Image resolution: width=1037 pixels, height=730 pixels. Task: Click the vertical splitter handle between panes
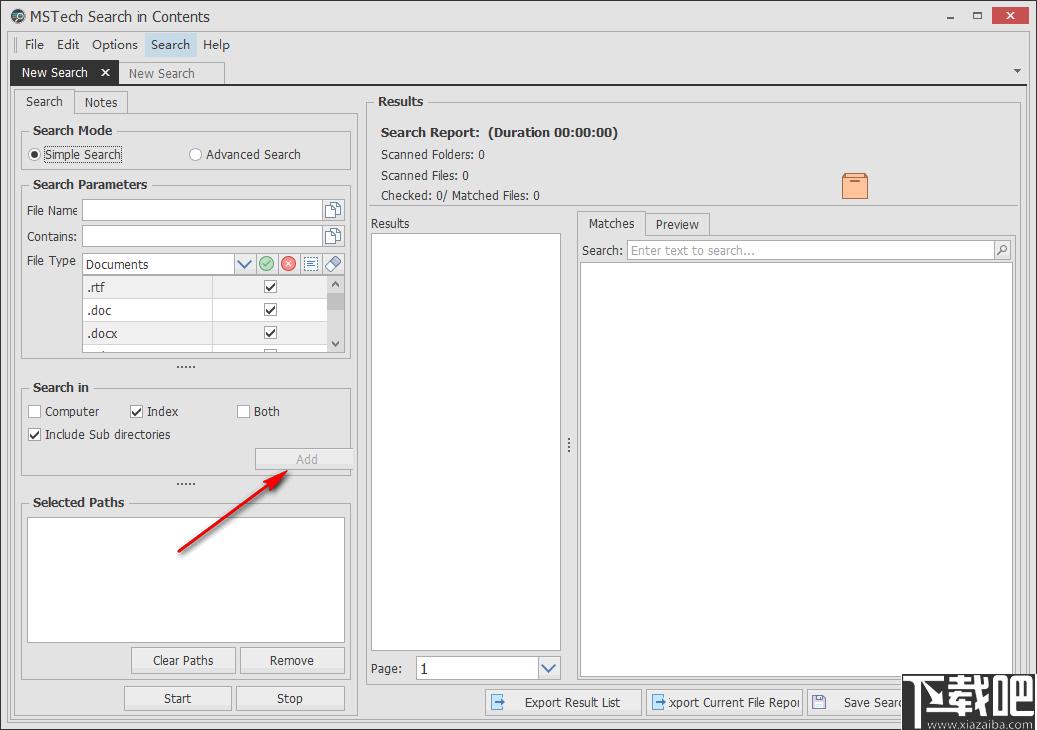pos(569,445)
